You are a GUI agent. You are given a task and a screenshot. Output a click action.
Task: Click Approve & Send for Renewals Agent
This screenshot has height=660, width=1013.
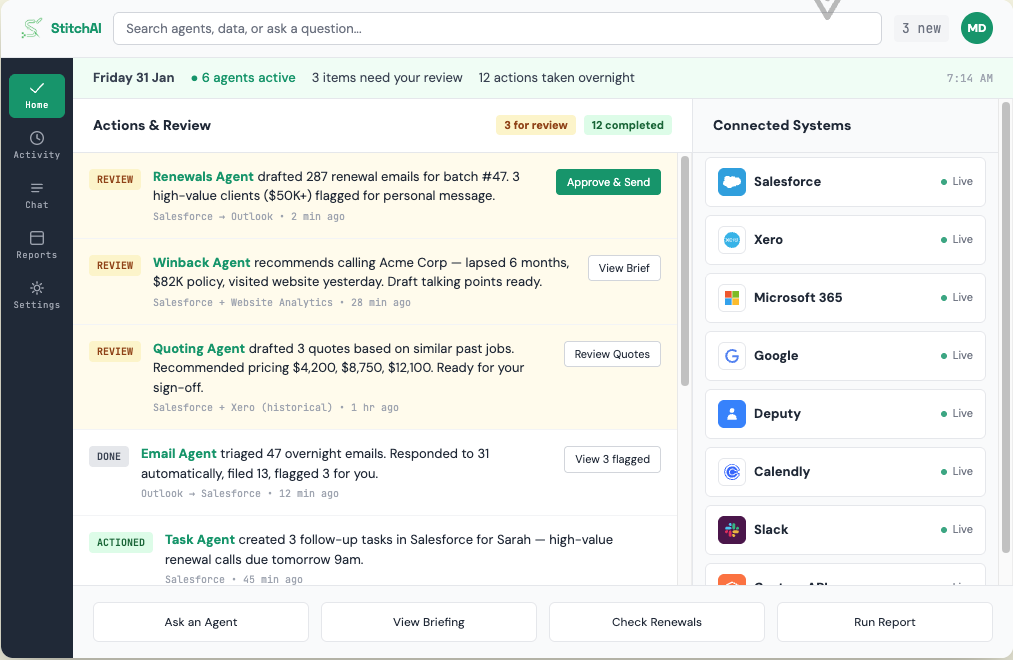(608, 183)
